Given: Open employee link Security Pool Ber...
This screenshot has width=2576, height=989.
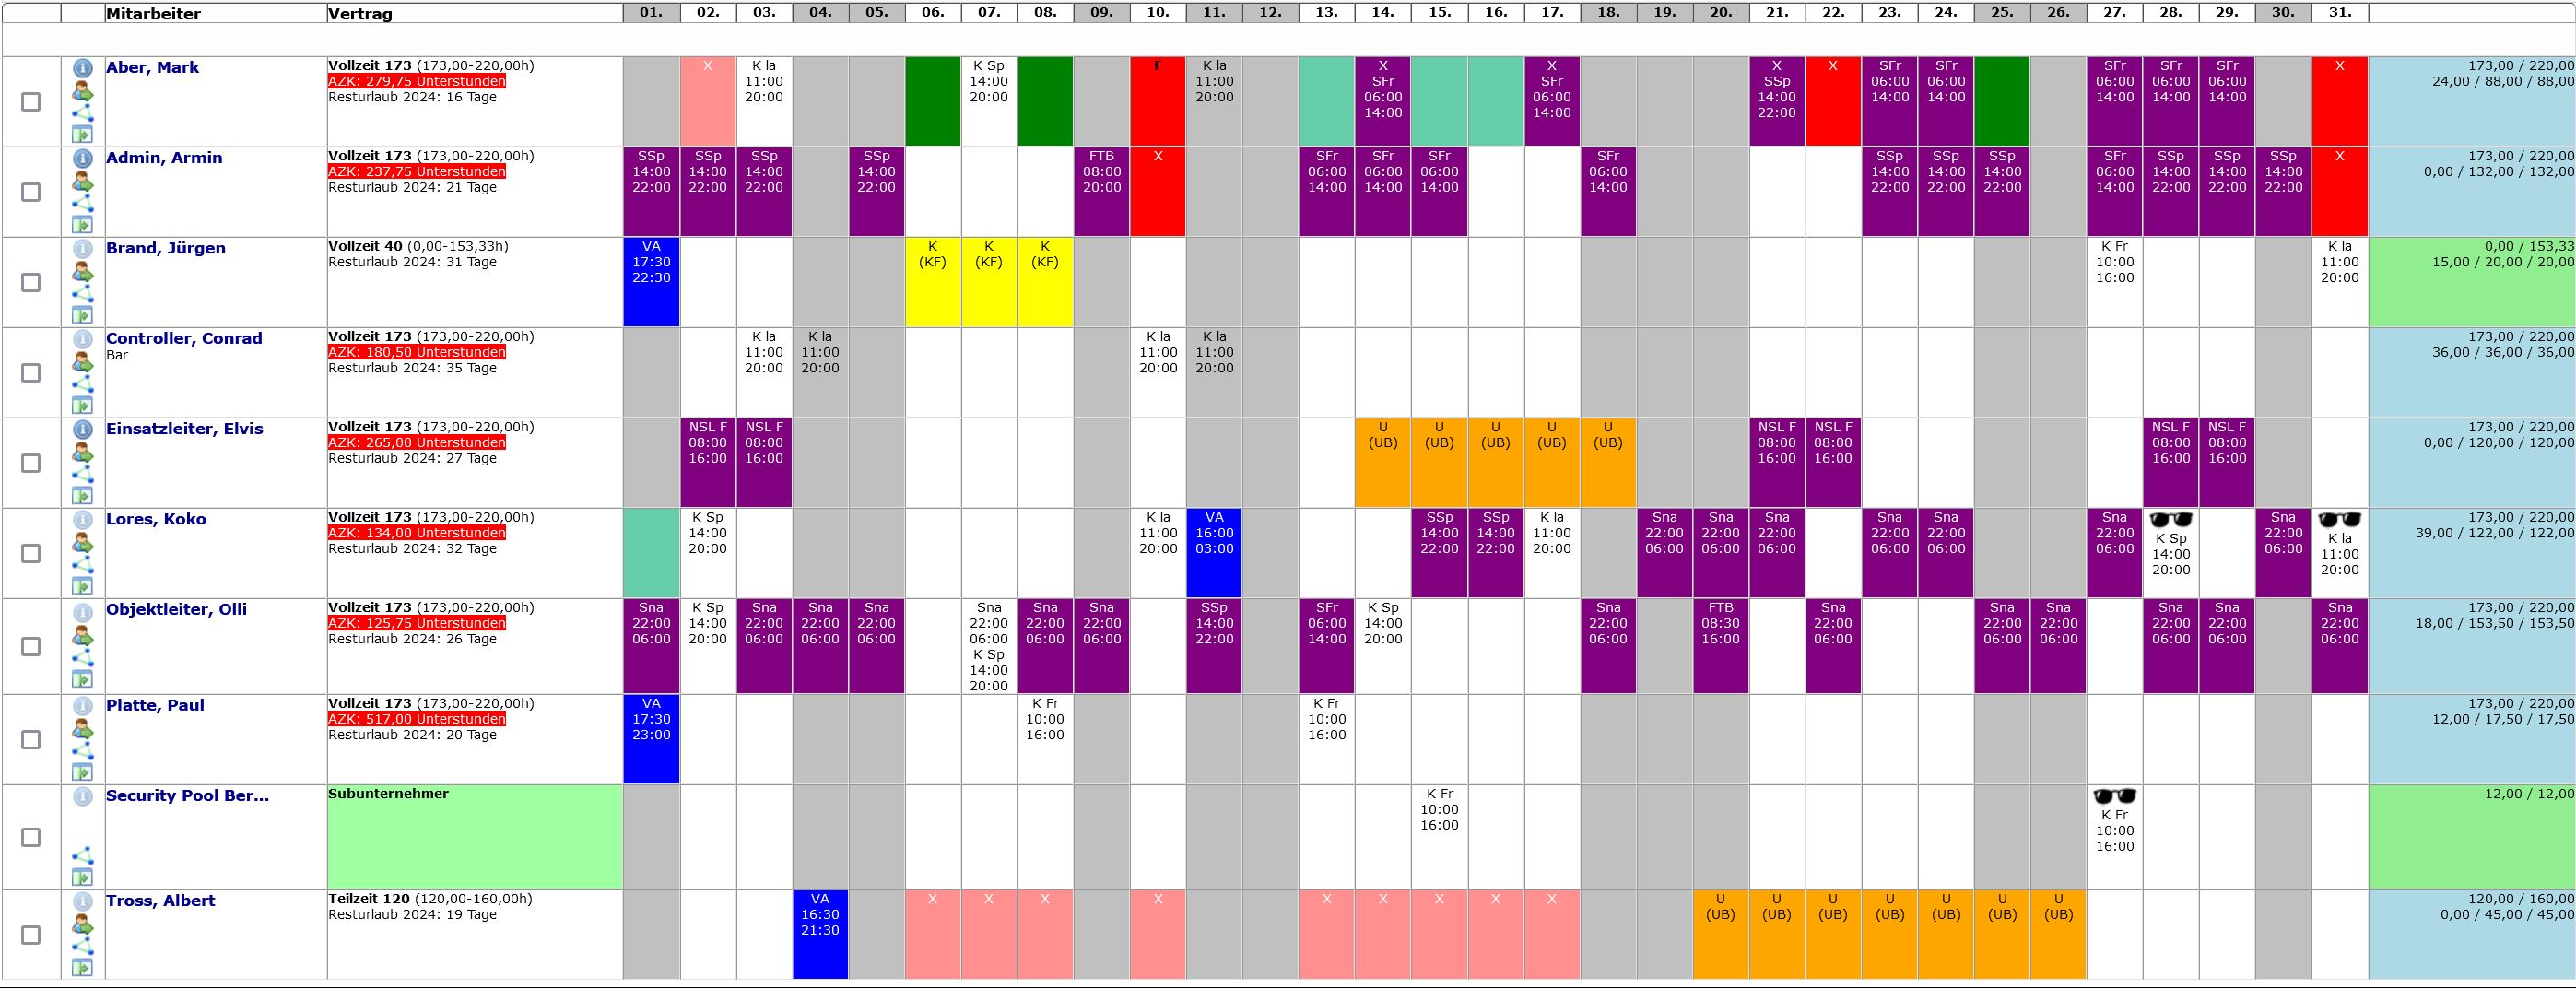Looking at the screenshot, I should 188,796.
